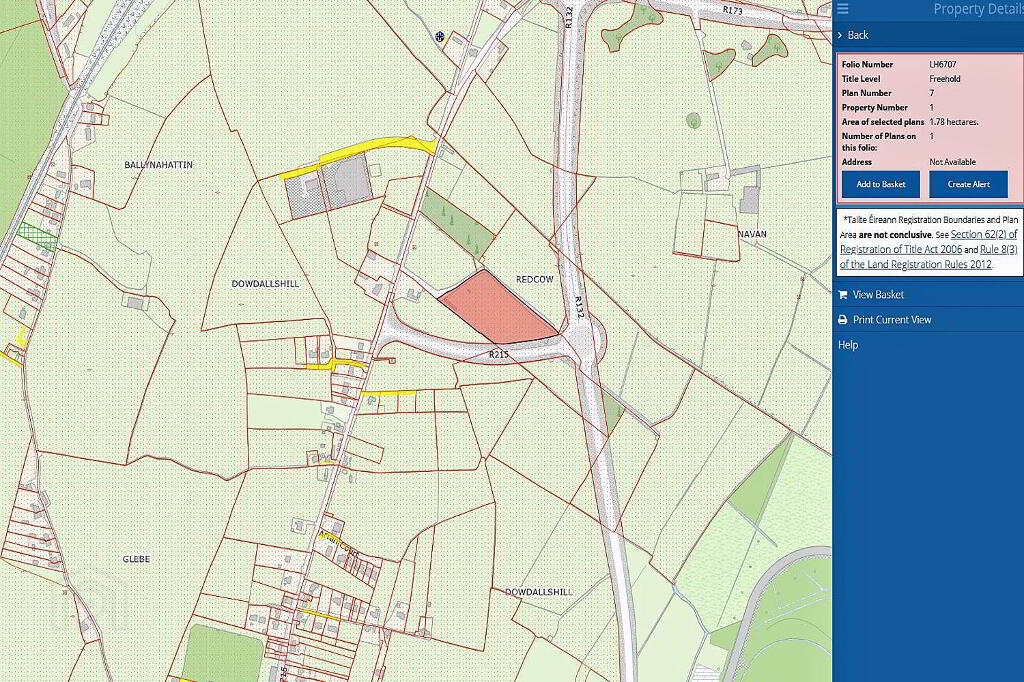Click the Back chevron arrow
The height and width of the screenshot is (682, 1024).
tap(840, 35)
